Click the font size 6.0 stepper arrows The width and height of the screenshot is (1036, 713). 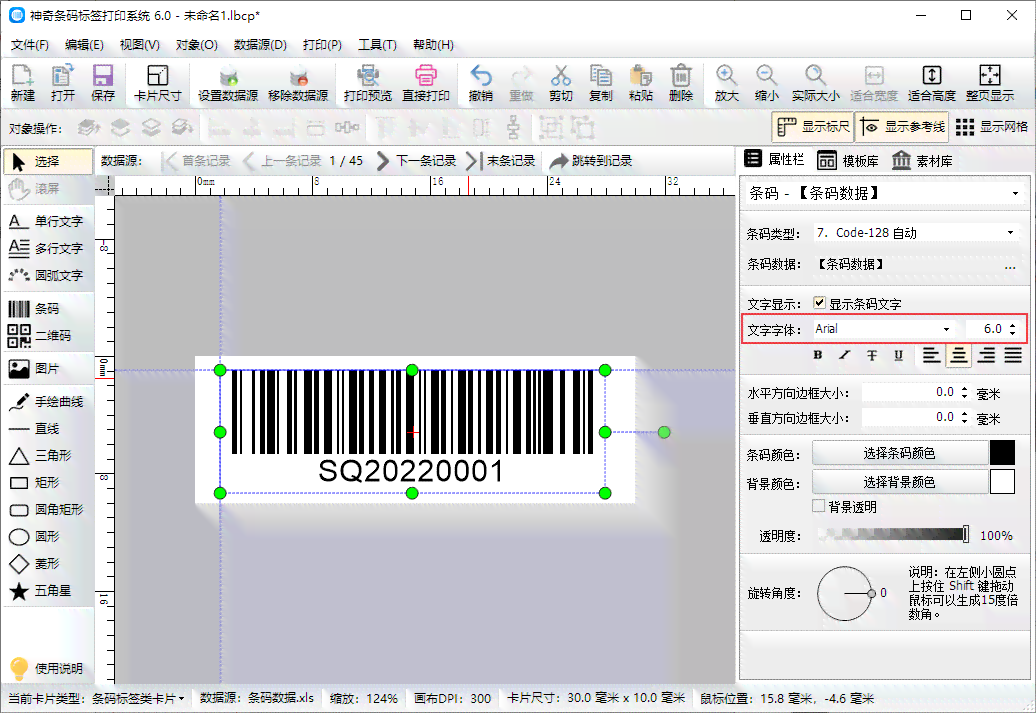(x=1012, y=329)
